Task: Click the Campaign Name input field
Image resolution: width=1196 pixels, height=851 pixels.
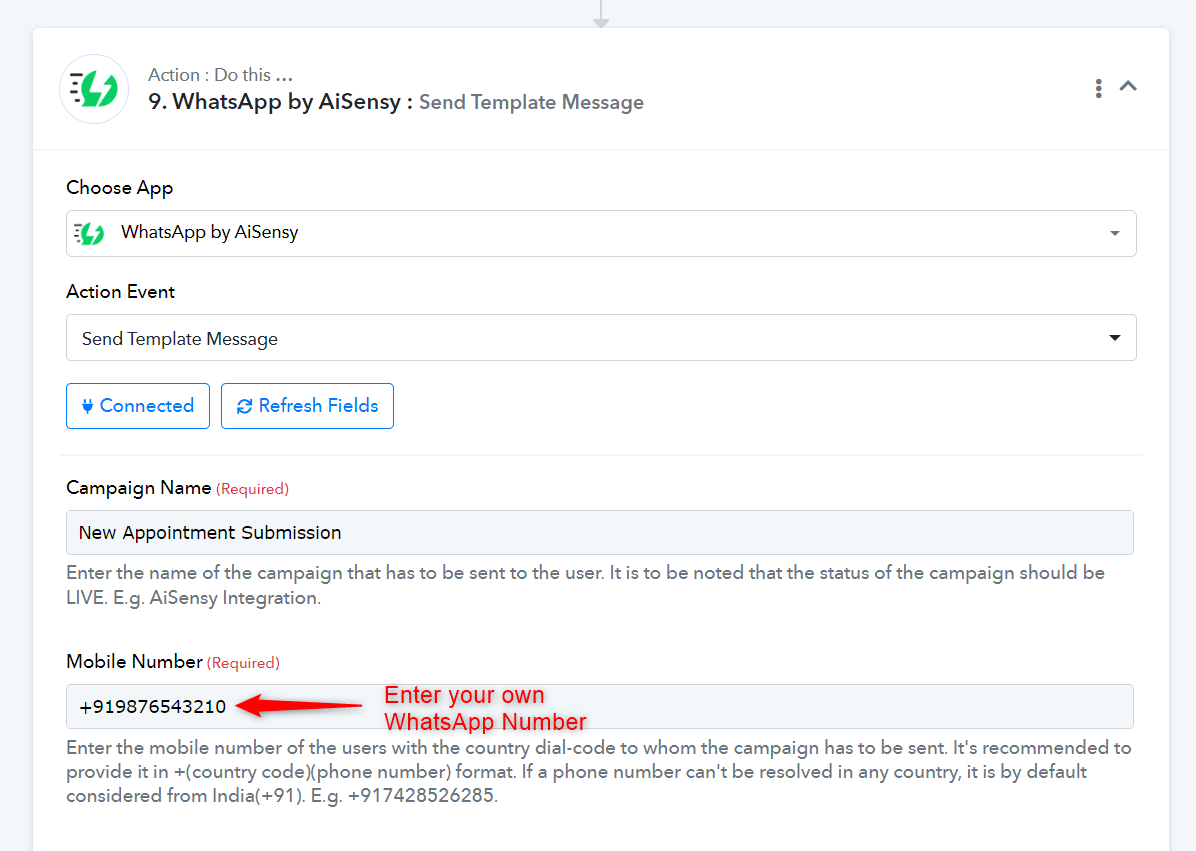Action: coord(600,532)
